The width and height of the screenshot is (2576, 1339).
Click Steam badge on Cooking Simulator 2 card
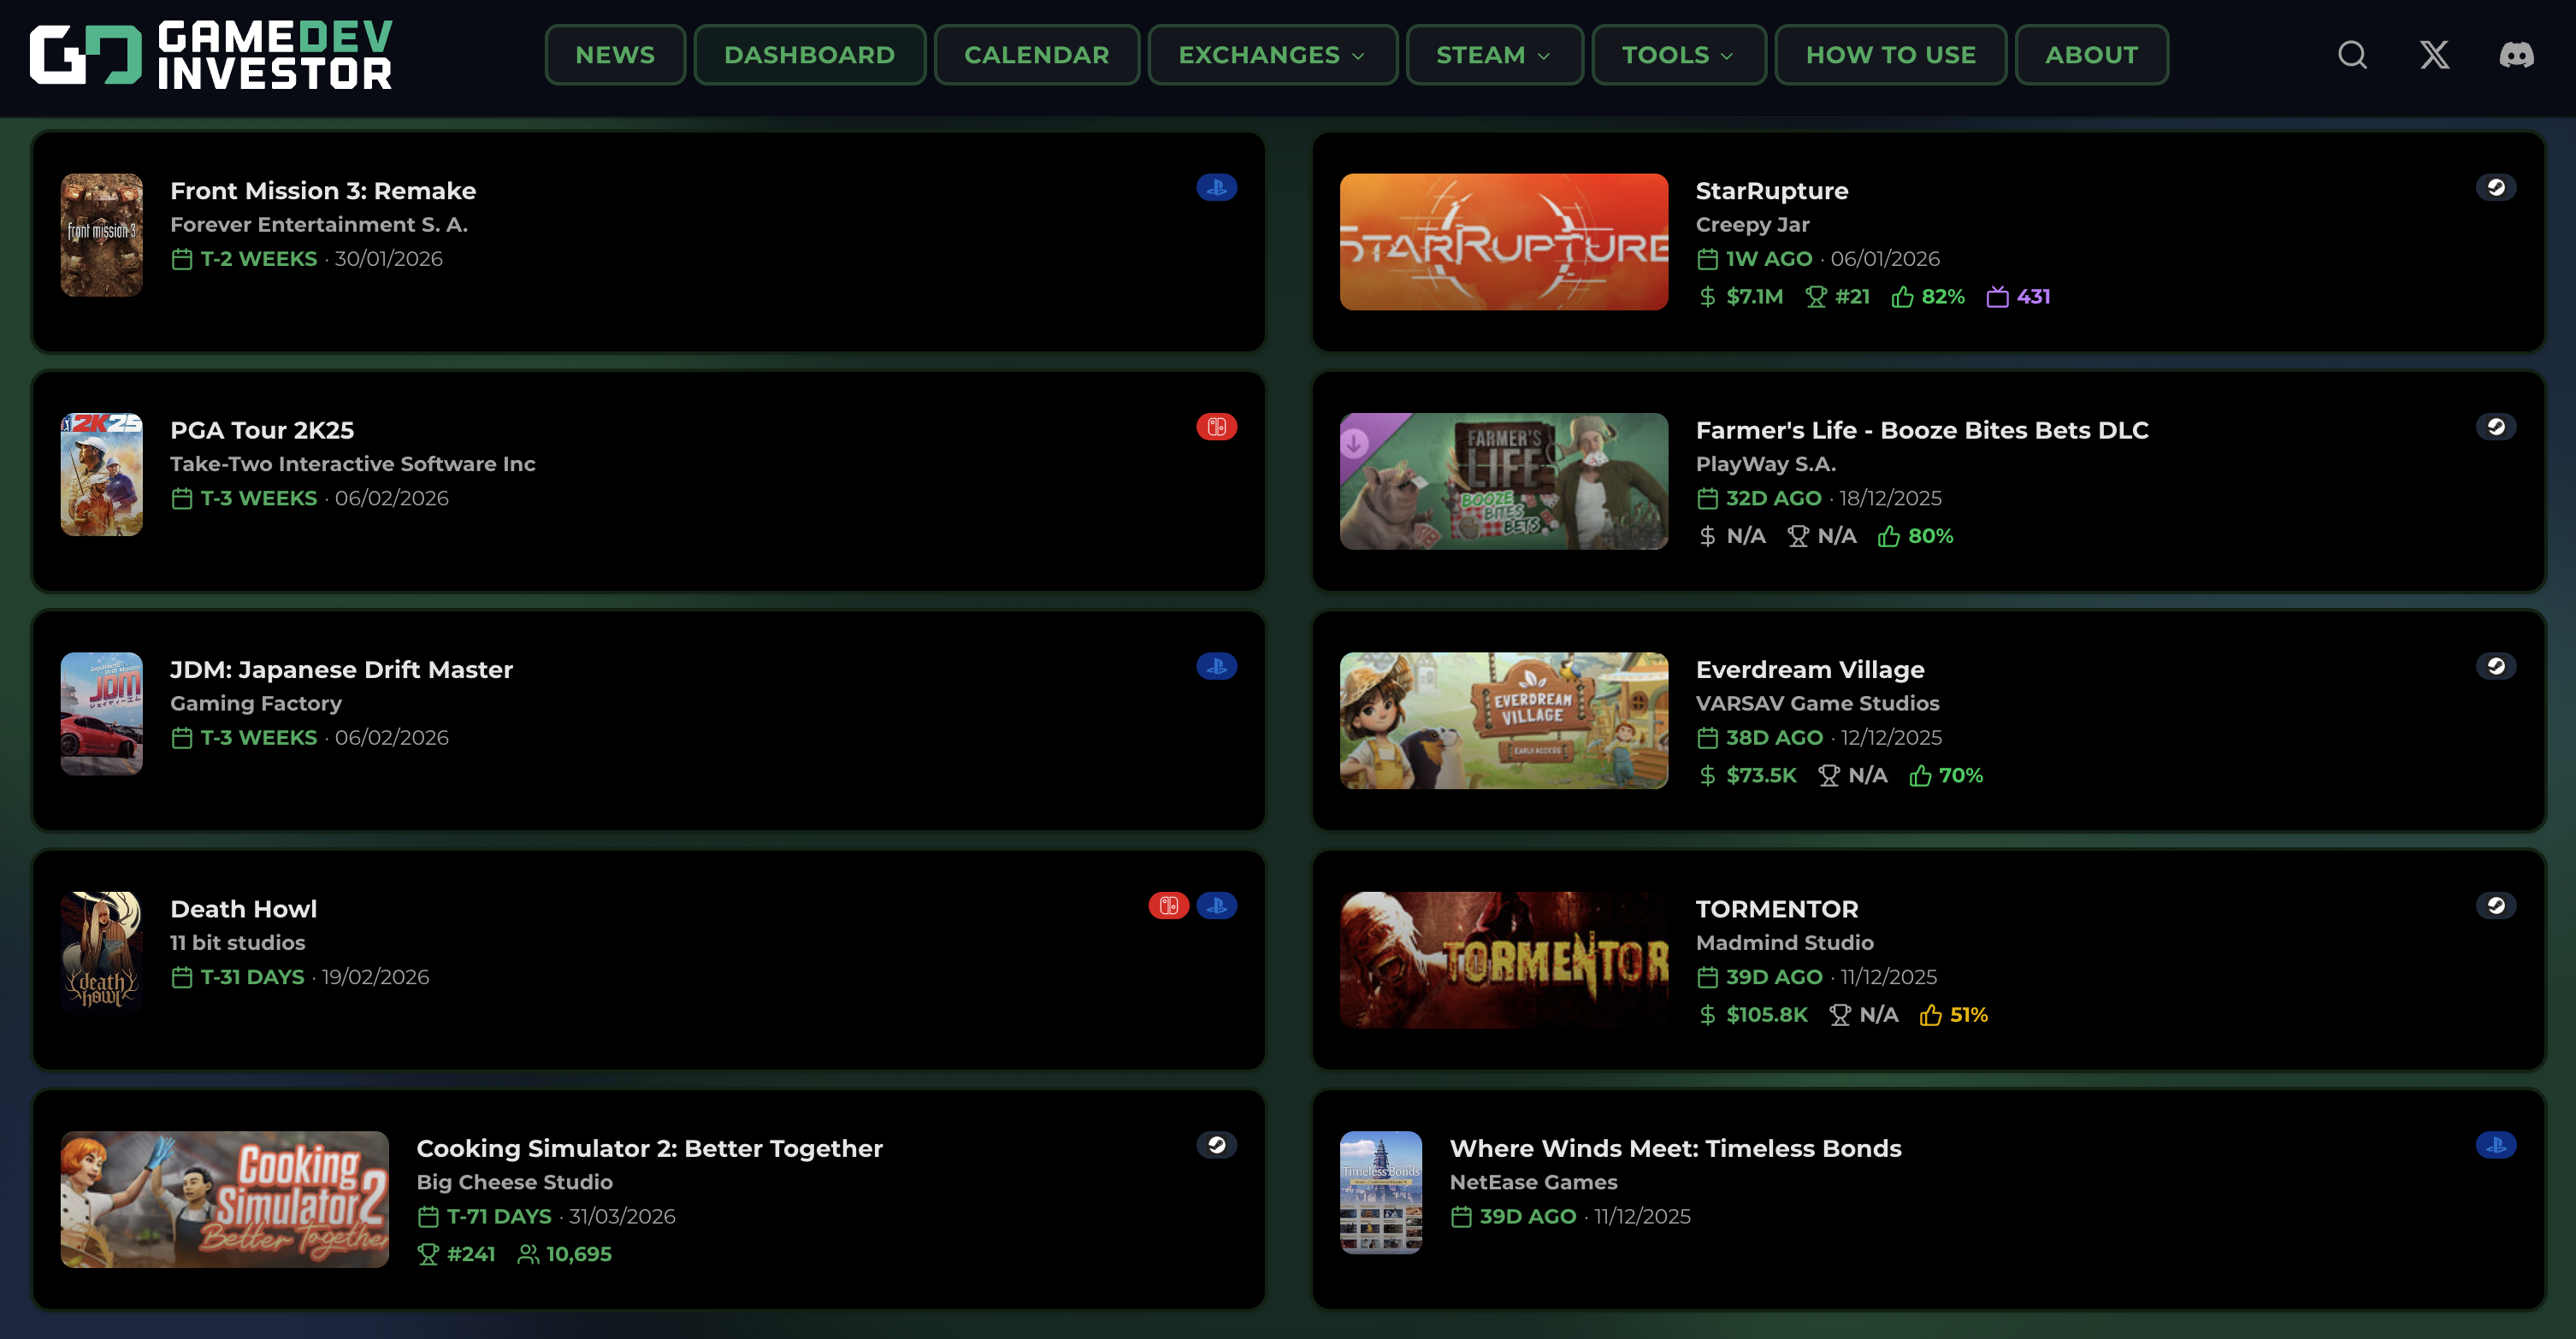(1216, 1145)
